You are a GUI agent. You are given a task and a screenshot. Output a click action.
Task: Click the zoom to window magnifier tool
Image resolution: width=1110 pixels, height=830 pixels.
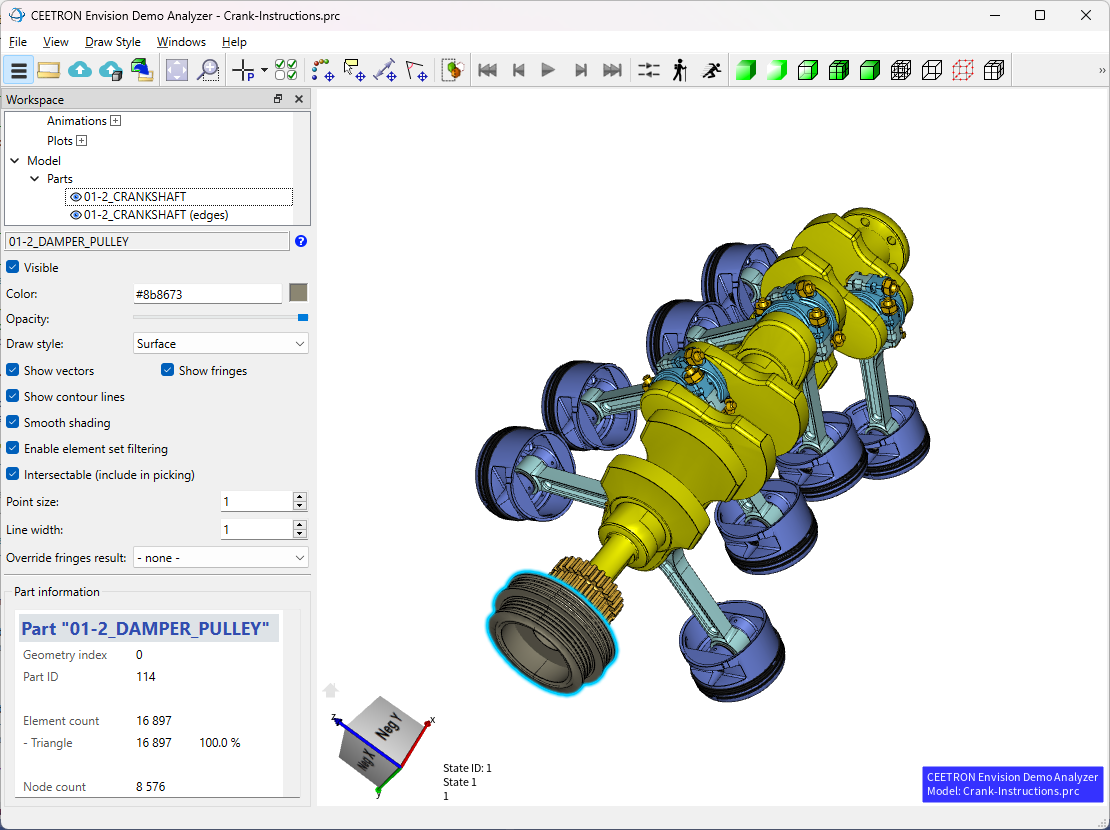pos(208,70)
